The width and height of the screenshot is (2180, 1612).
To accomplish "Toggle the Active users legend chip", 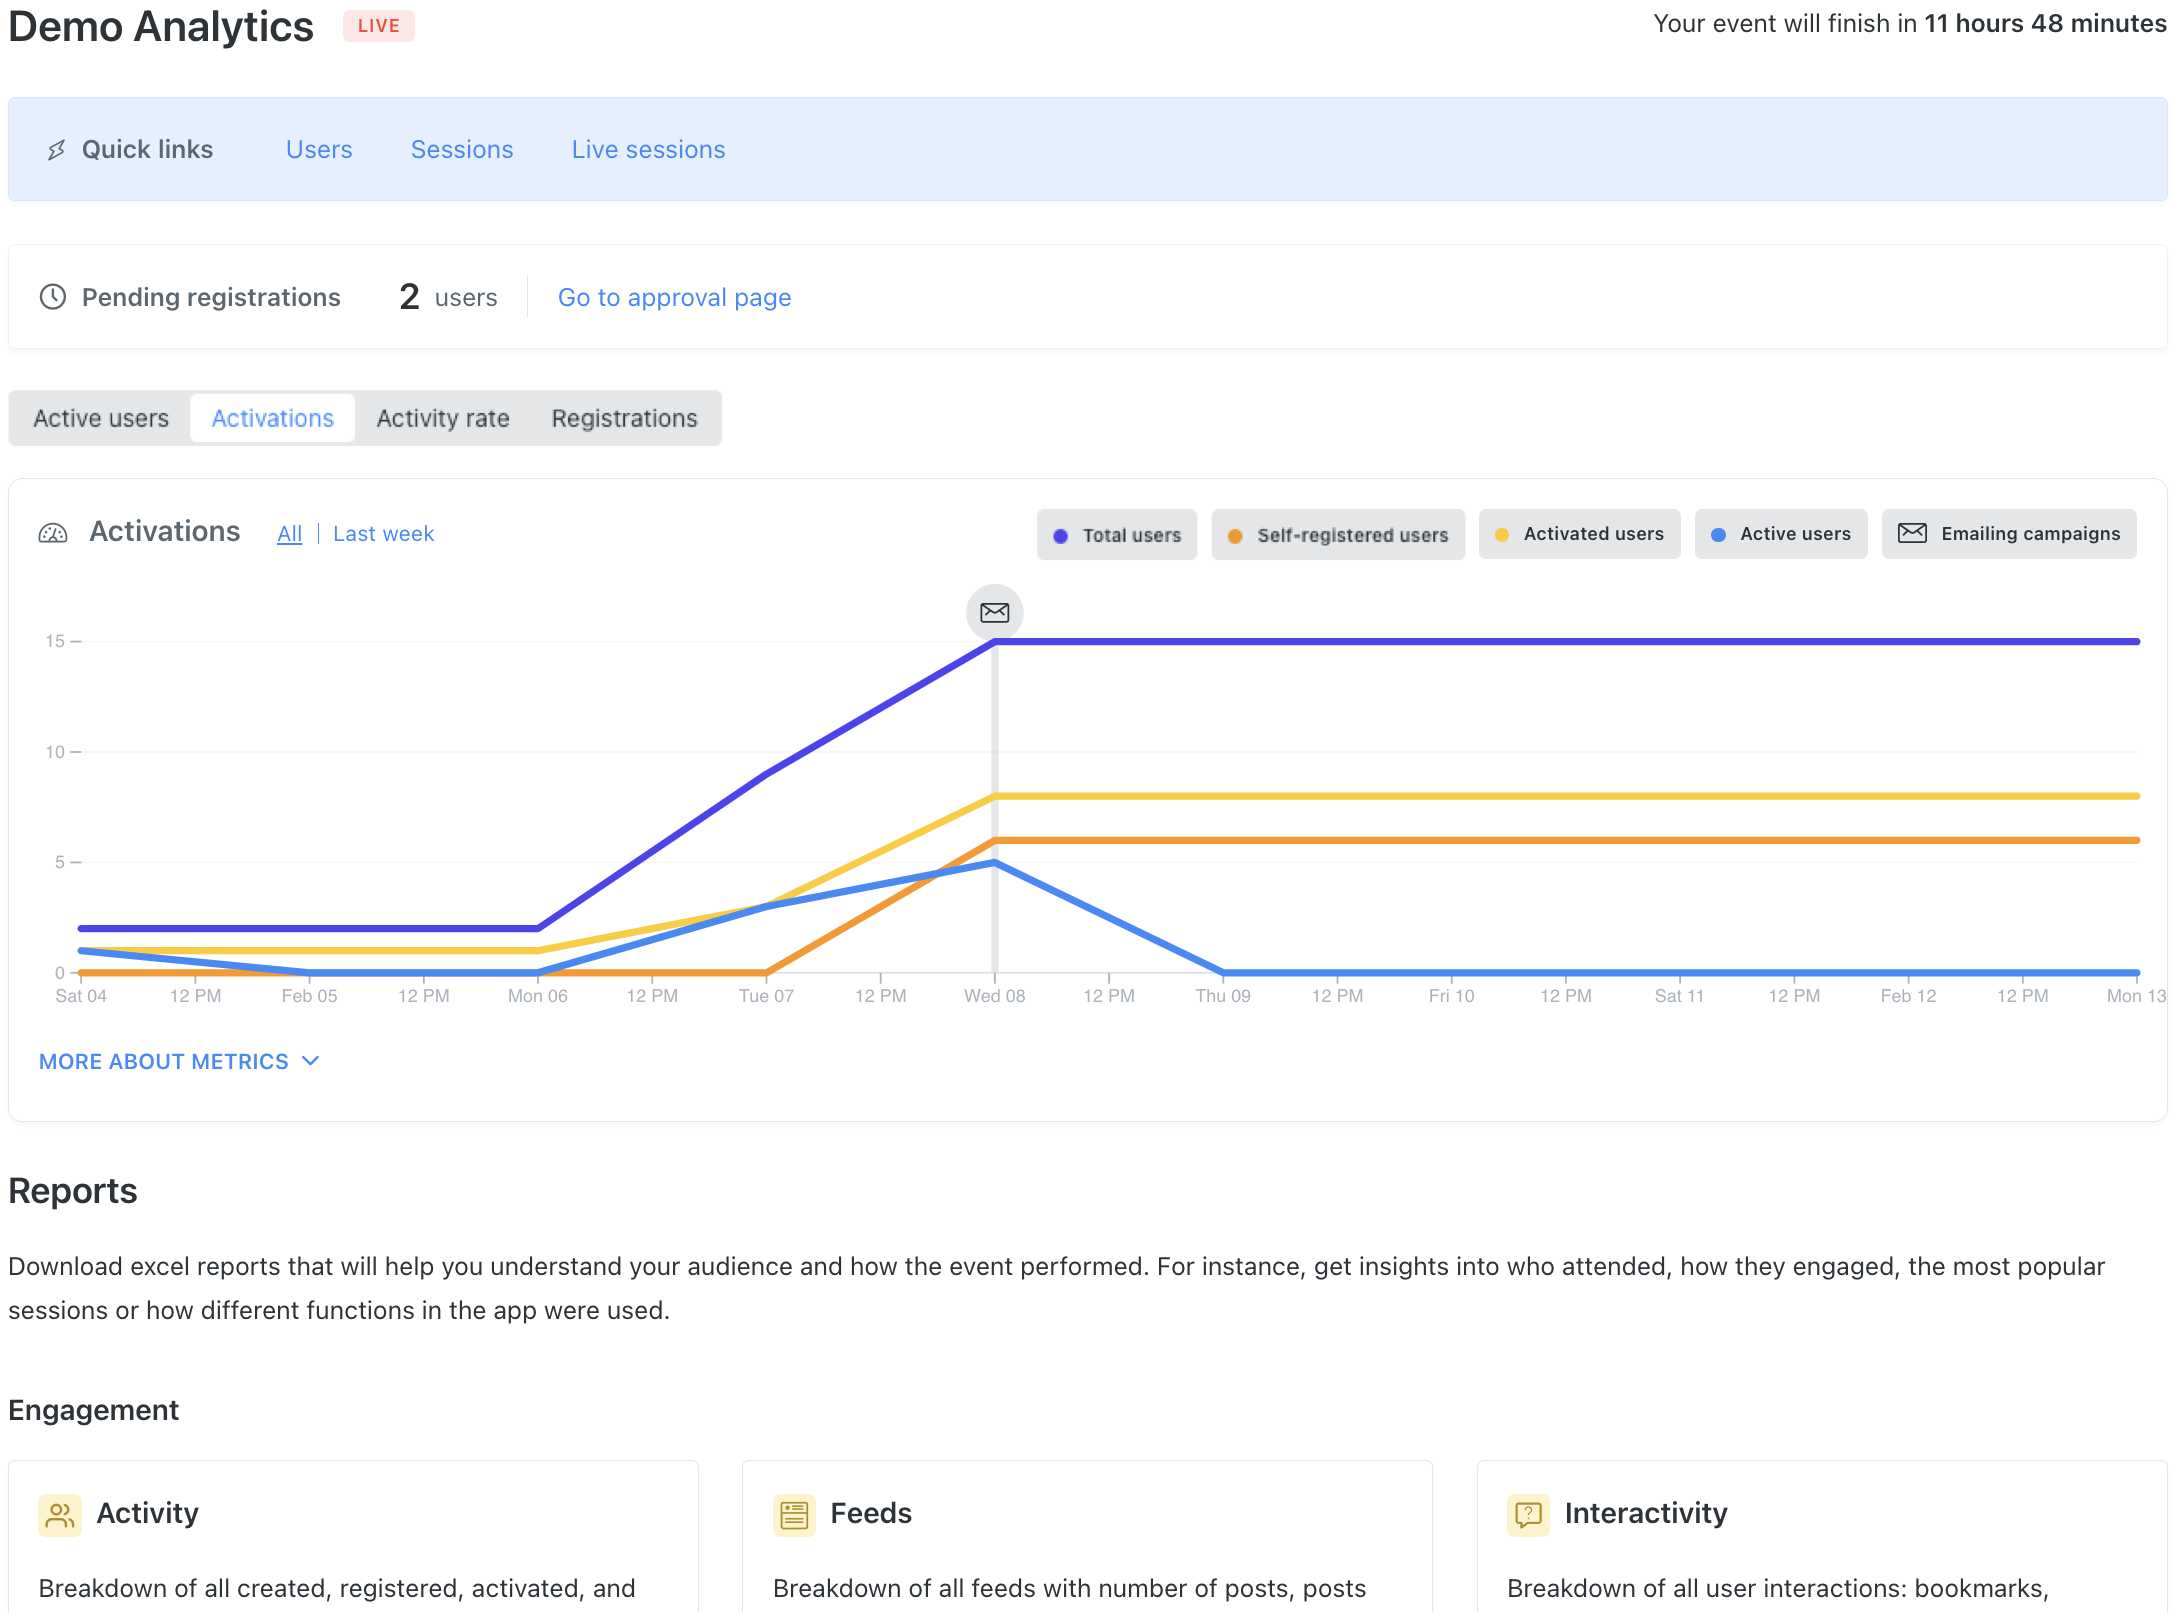I will click(x=1781, y=534).
